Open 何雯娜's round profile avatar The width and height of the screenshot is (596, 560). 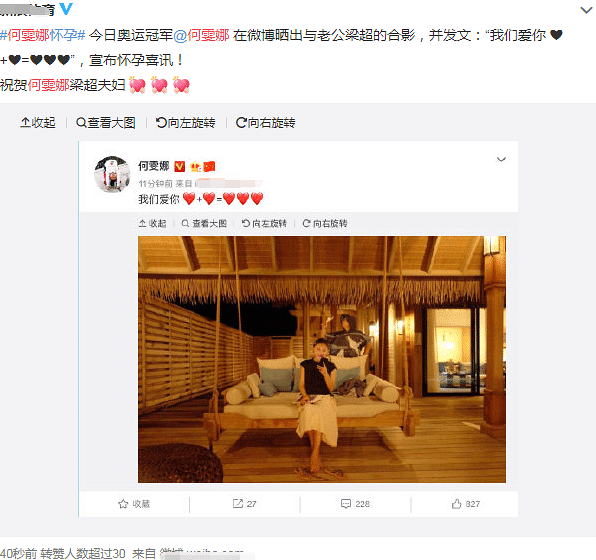point(112,175)
